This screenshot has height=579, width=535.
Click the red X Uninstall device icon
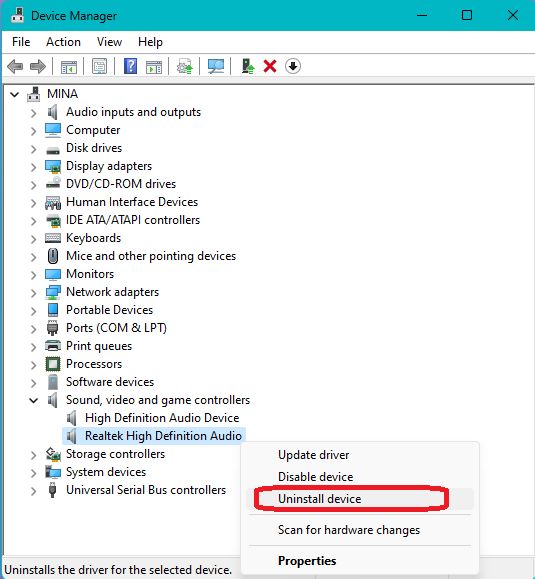click(x=270, y=66)
